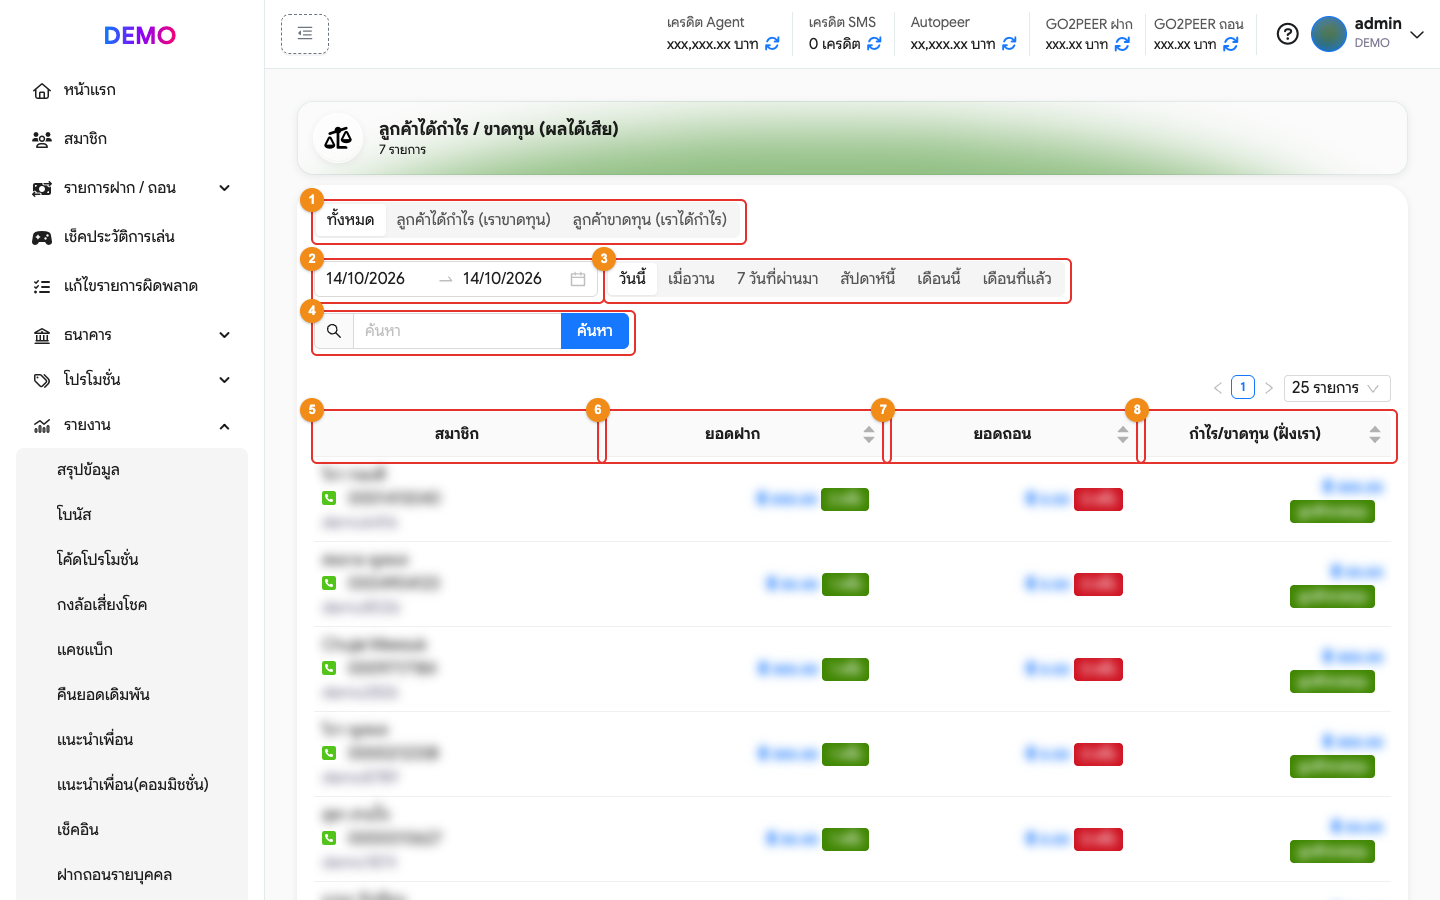
Task: Switch to ลูกค้าได้กำไร (เราขาดทุน) tab
Action: 473,220
